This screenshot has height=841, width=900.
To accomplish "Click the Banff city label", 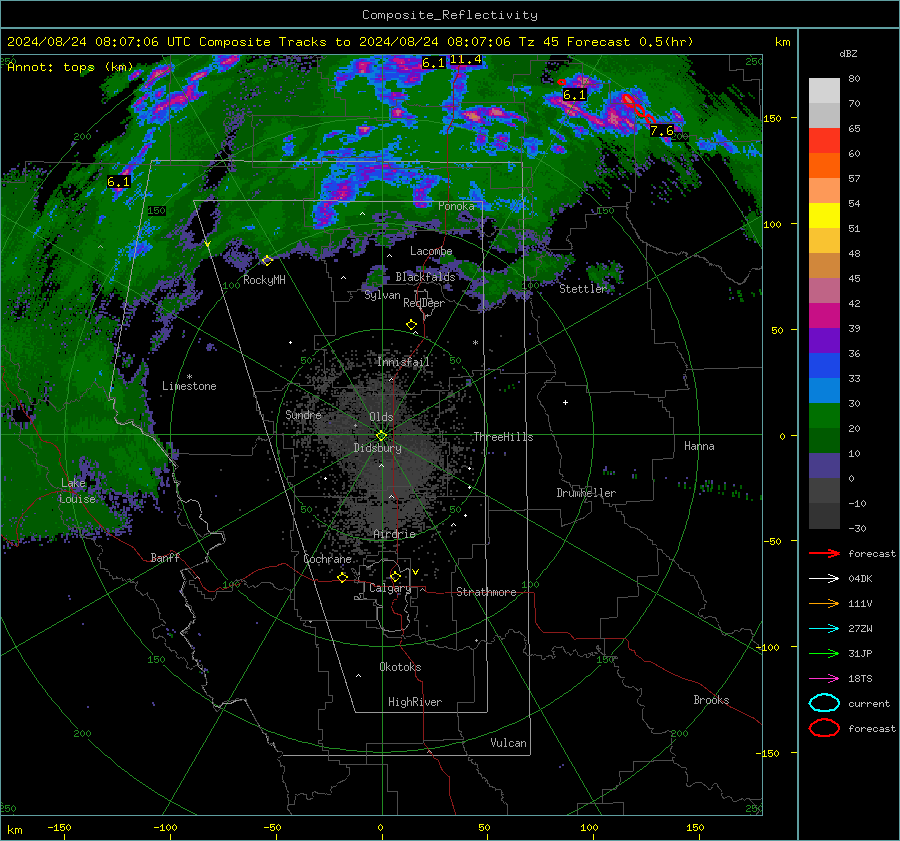I will (x=165, y=557).
